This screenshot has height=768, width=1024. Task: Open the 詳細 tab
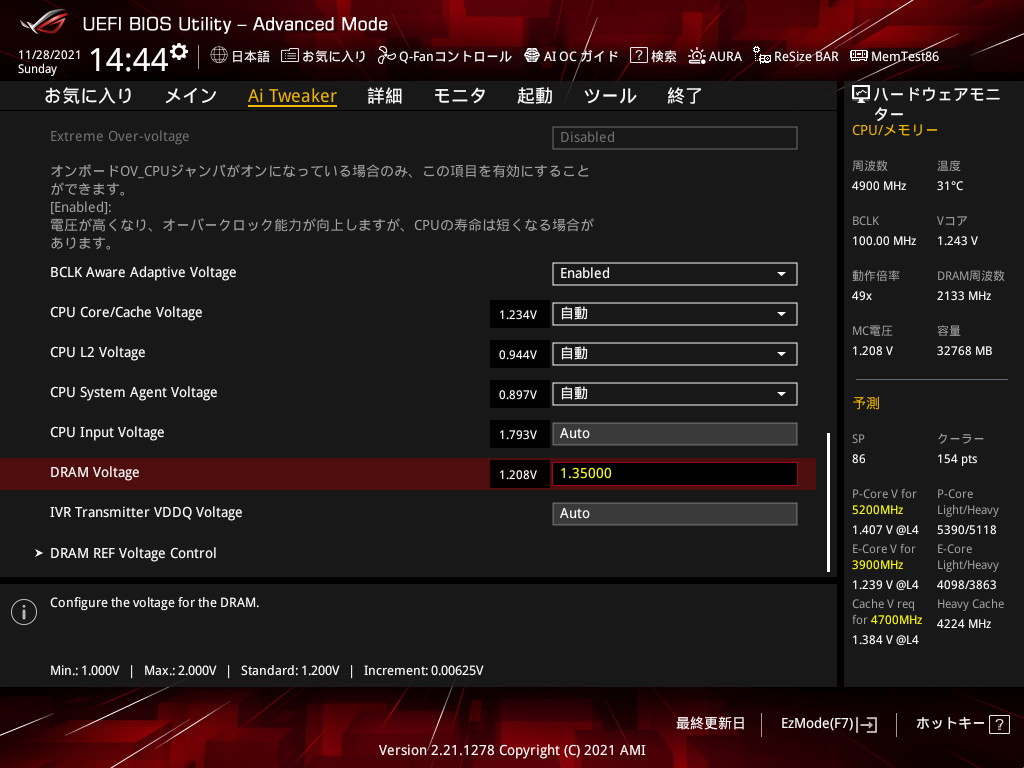[x=385, y=96]
